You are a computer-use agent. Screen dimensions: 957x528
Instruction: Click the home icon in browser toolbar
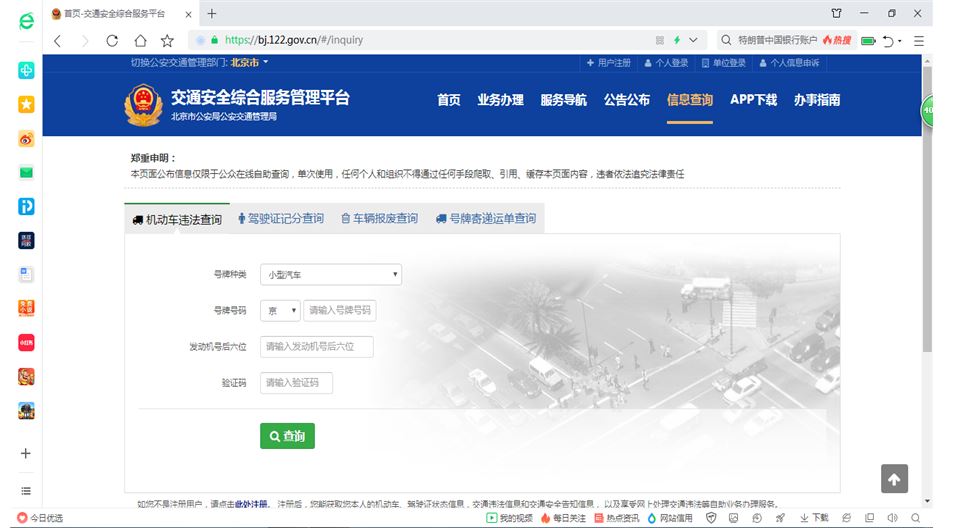[140, 41]
